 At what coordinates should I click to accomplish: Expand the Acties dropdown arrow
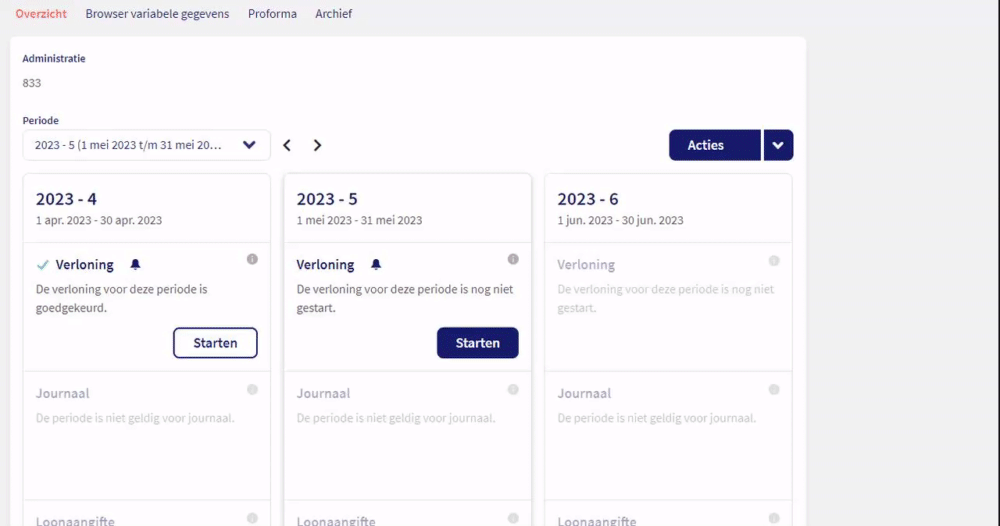click(x=778, y=145)
